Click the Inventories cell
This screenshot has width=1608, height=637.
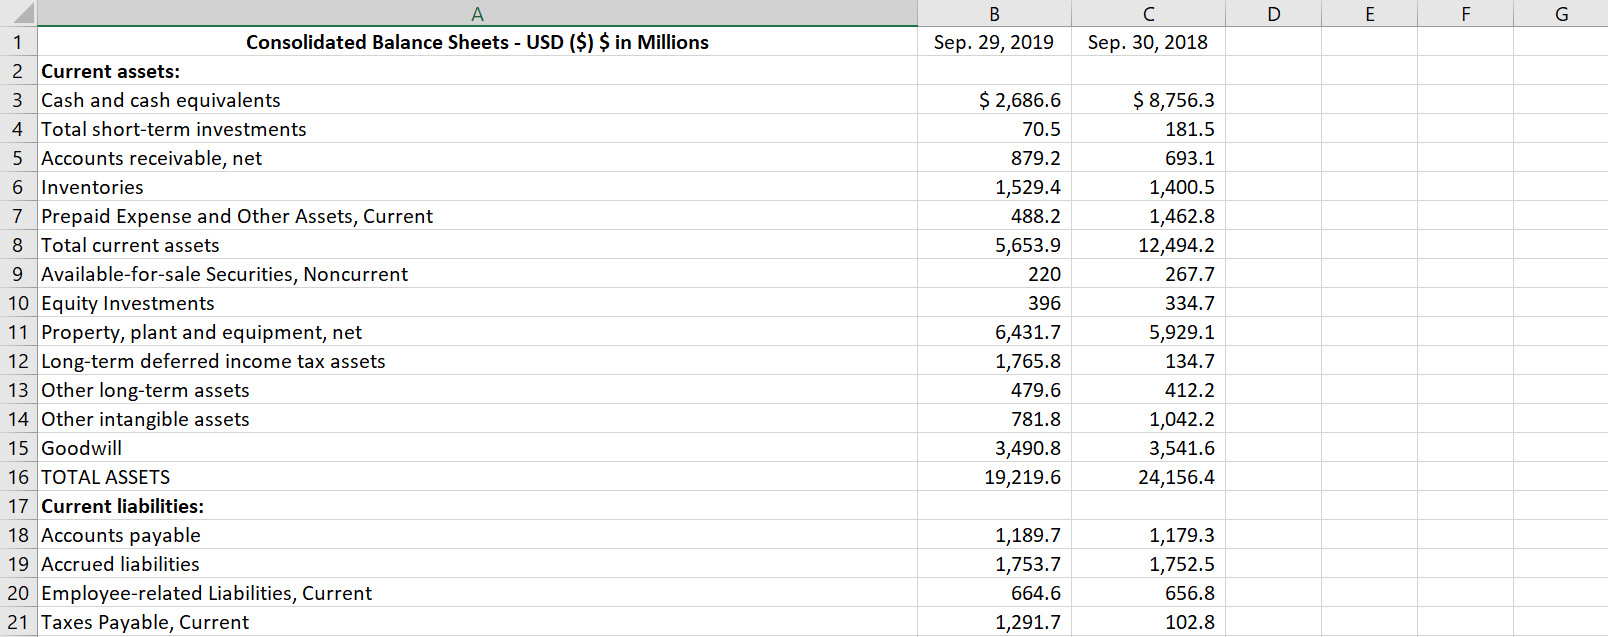pyautogui.click(x=478, y=187)
